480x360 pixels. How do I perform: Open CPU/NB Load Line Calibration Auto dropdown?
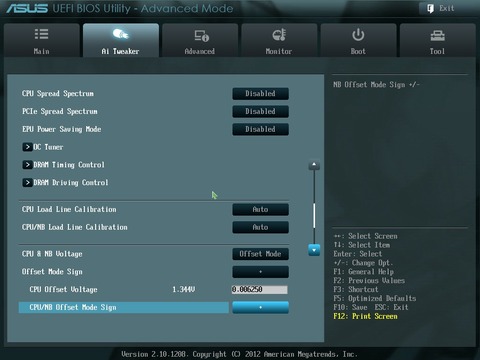(x=260, y=227)
